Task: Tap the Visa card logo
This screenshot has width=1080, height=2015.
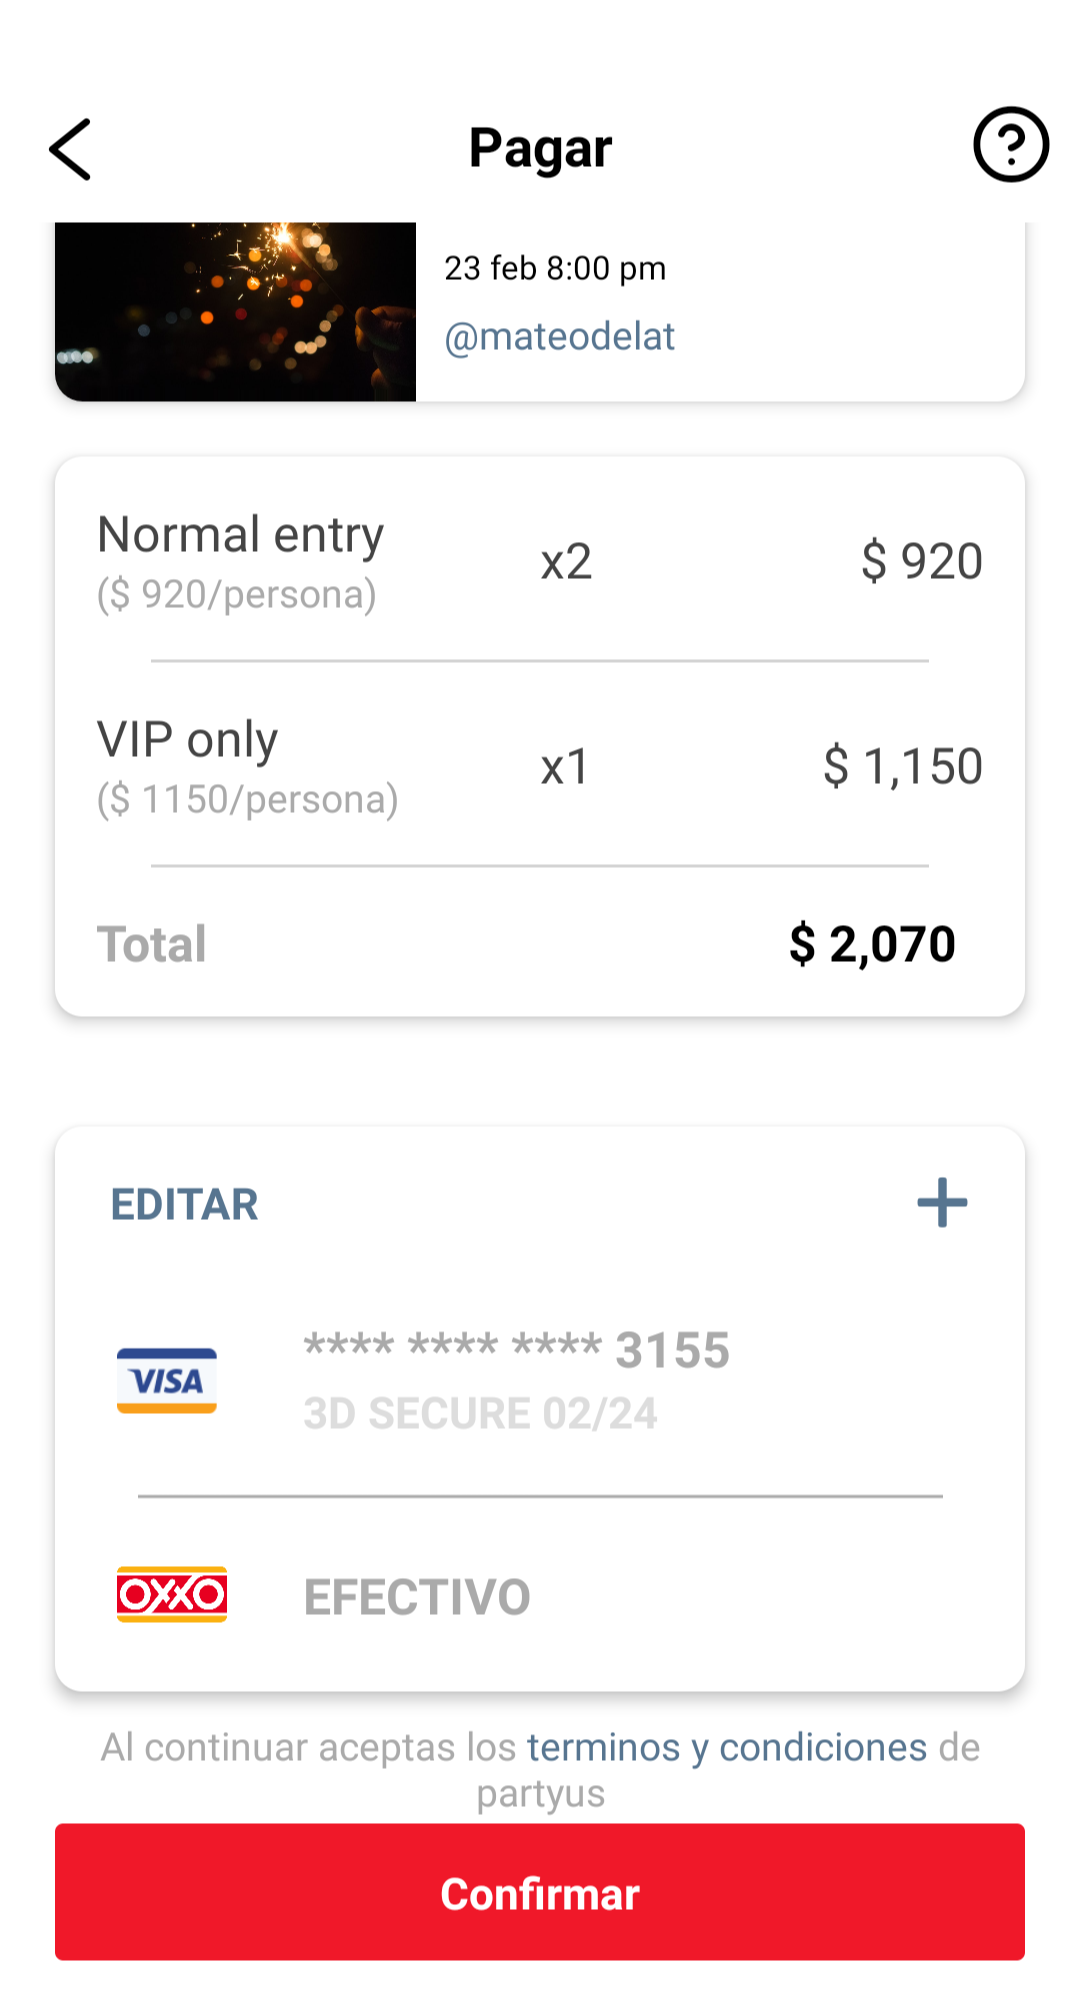Action: (167, 1381)
